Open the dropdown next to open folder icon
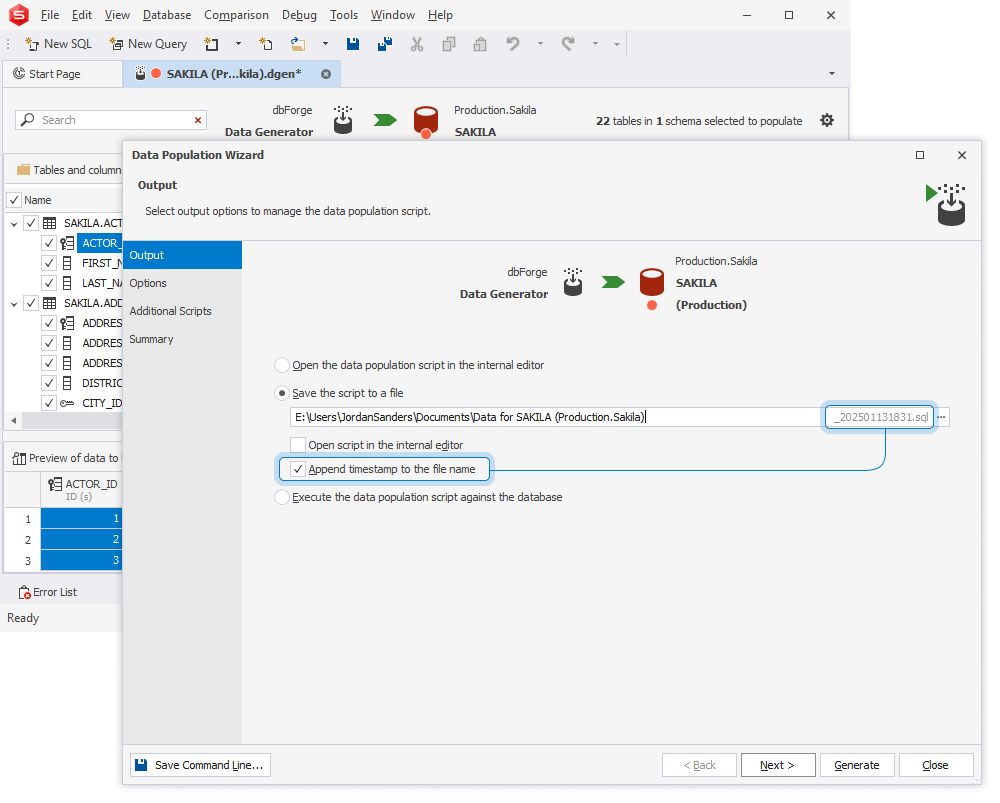Image resolution: width=1000 pixels, height=803 pixels. (325, 44)
